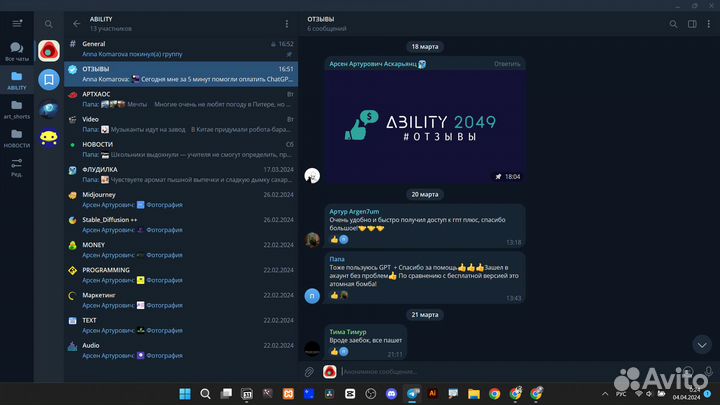This screenshot has height=405, width=720.
Task: Open the round П avatar
Action: (x=312, y=296)
